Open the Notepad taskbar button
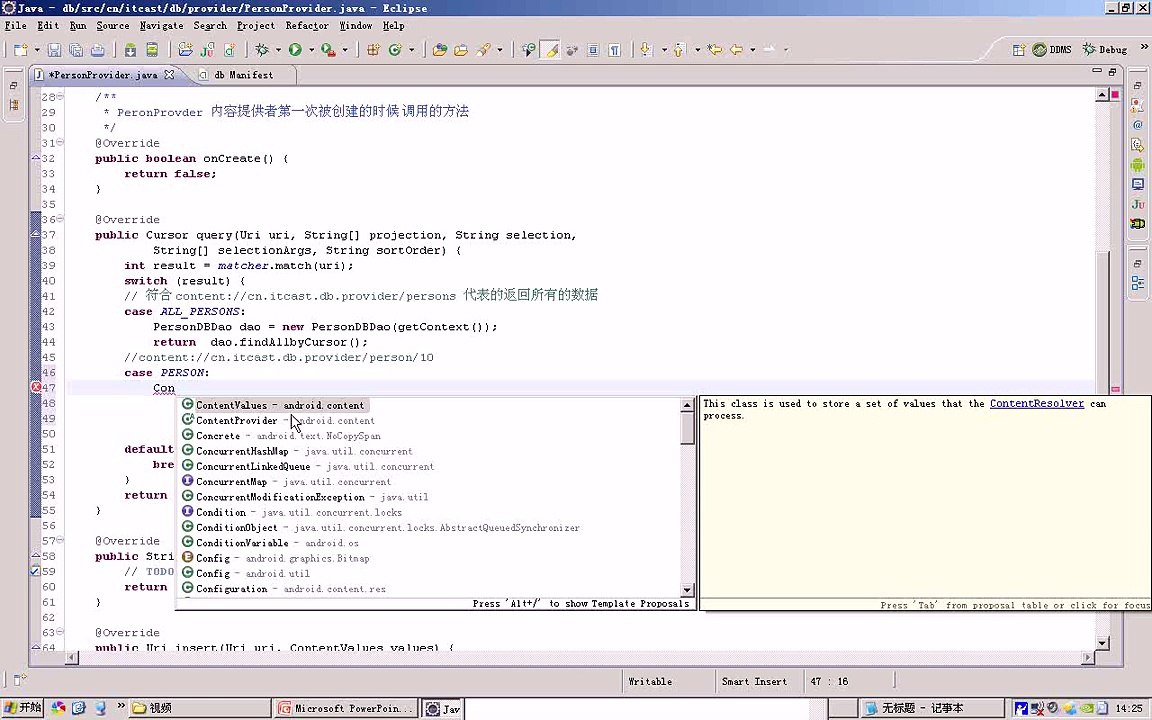The image size is (1152, 720). [932, 708]
